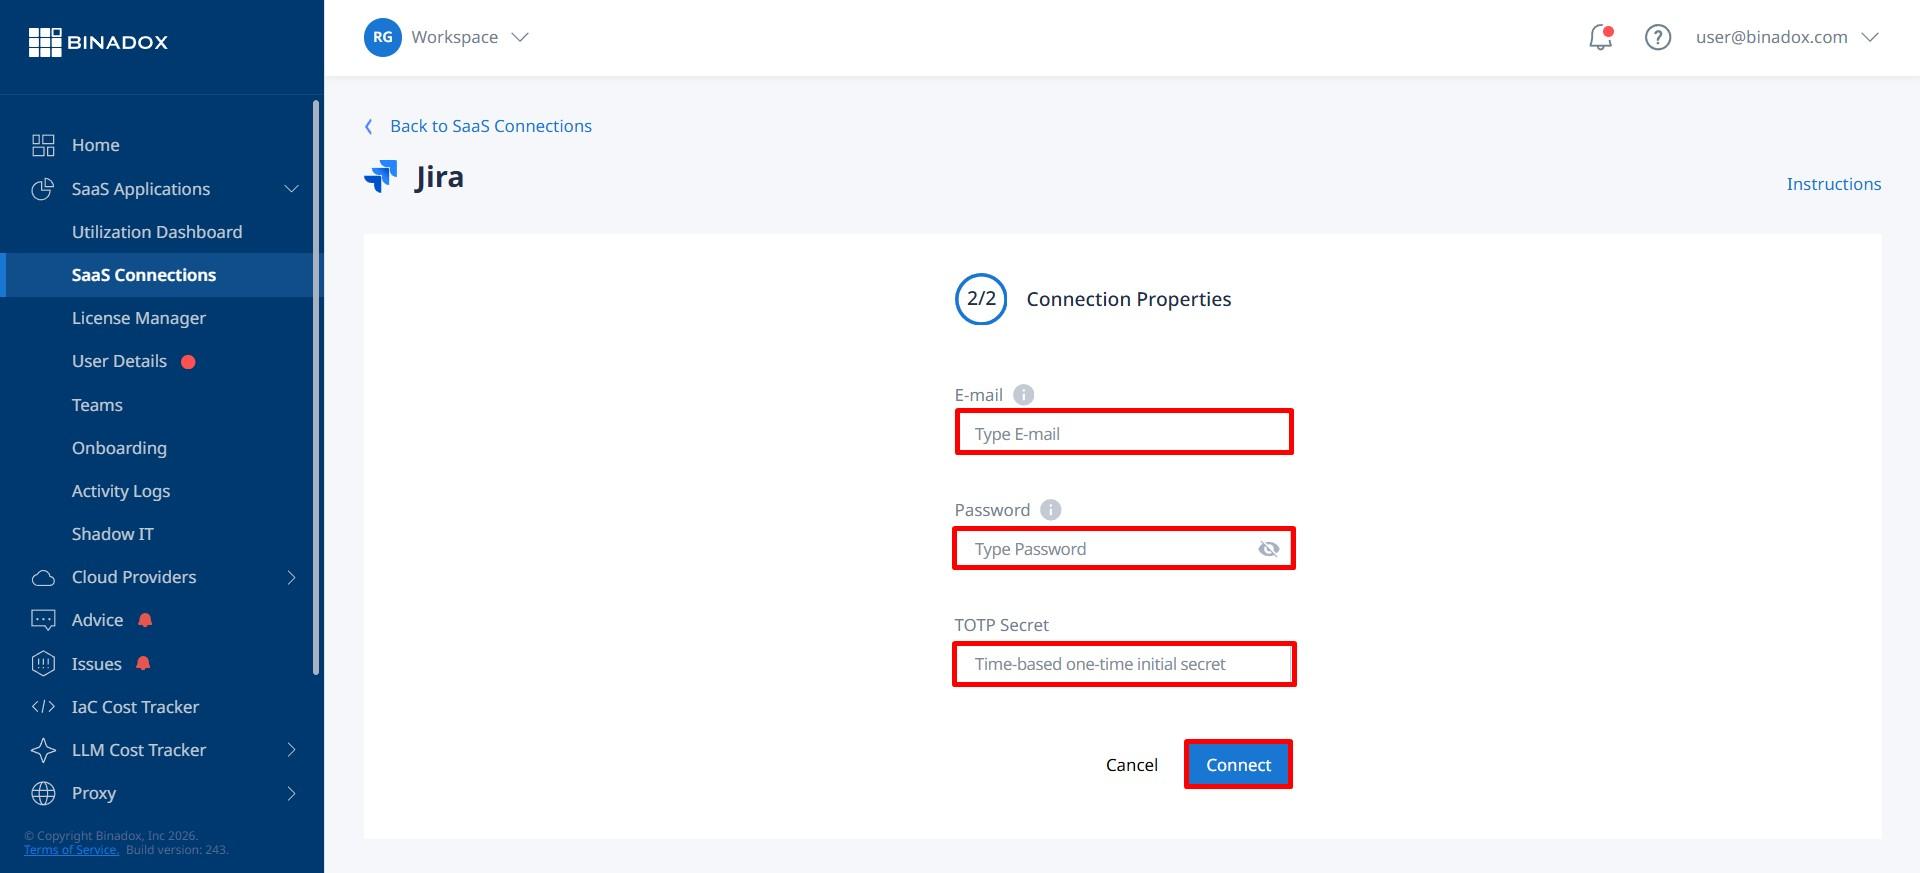Open the help question mark icon
This screenshot has width=1920, height=873.
(x=1657, y=38)
